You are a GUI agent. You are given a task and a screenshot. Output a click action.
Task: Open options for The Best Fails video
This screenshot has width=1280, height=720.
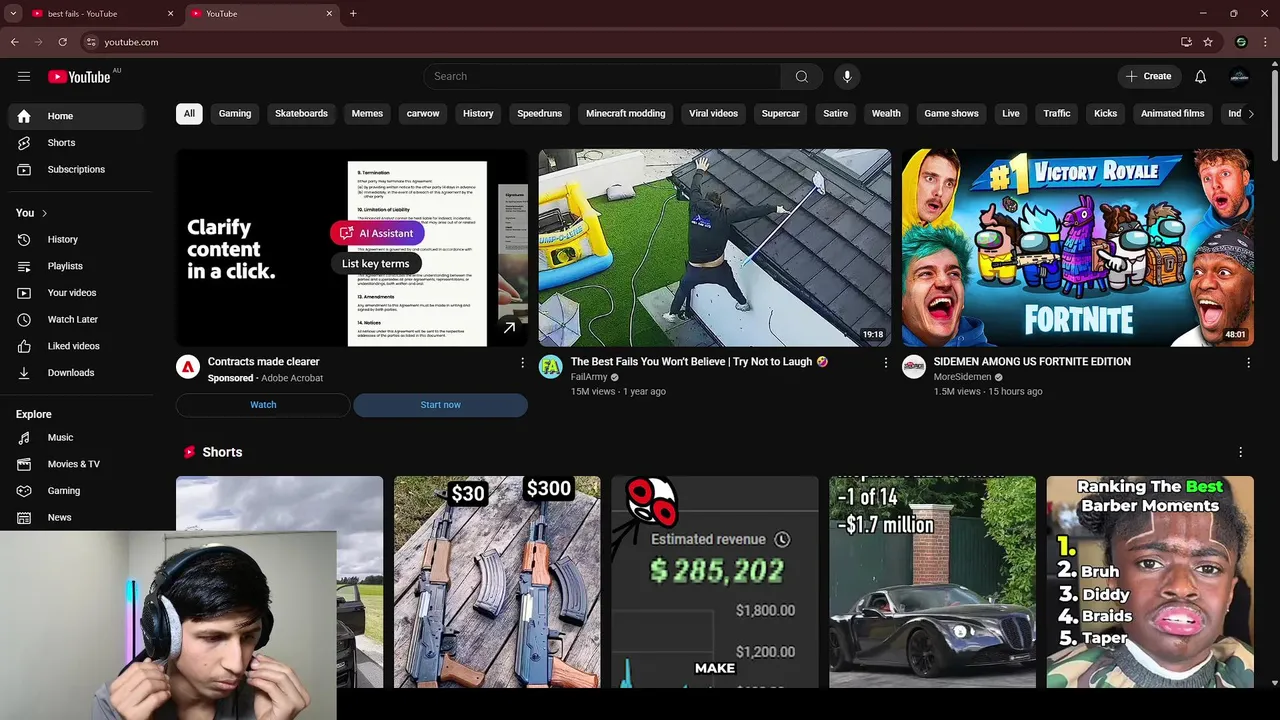click(x=885, y=363)
